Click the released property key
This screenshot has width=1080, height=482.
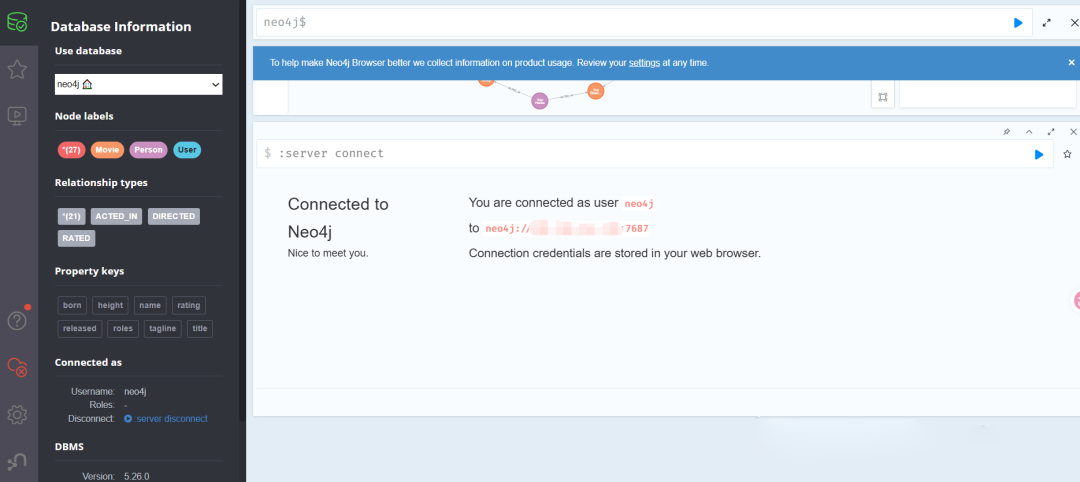[x=80, y=328]
